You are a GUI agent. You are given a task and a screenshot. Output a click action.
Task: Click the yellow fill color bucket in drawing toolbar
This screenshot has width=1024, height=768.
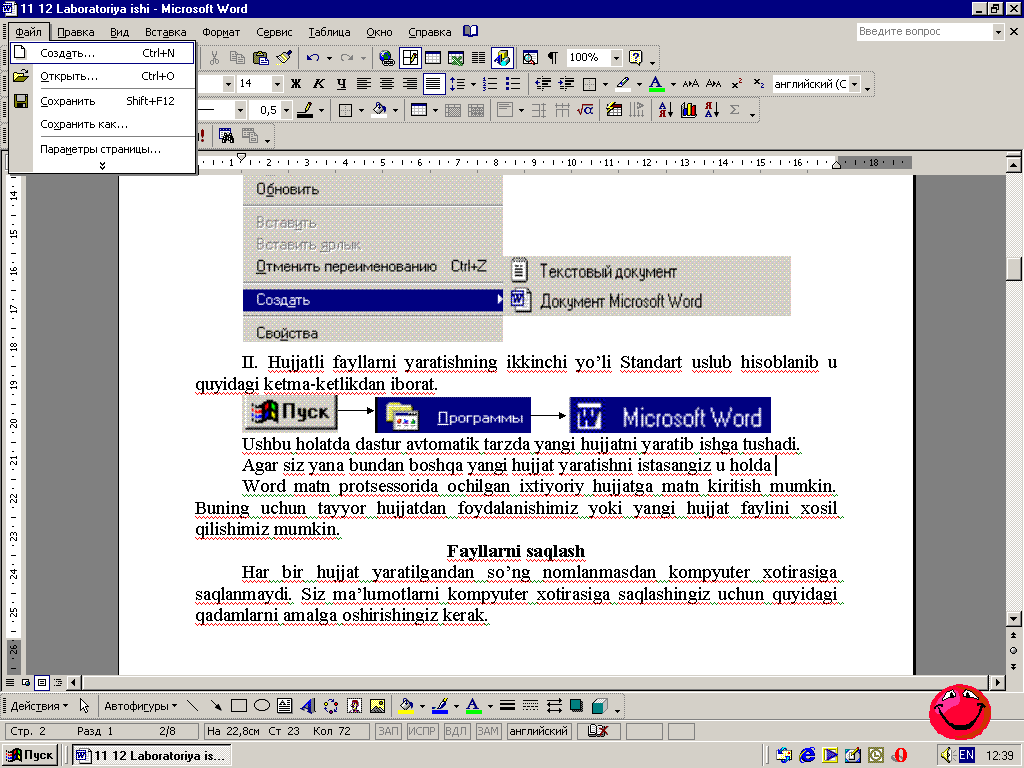tap(406, 706)
